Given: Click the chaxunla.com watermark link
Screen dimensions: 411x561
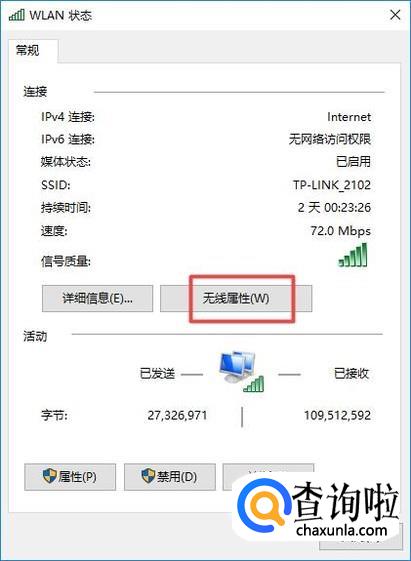Looking at the screenshot, I should point(342,531).
